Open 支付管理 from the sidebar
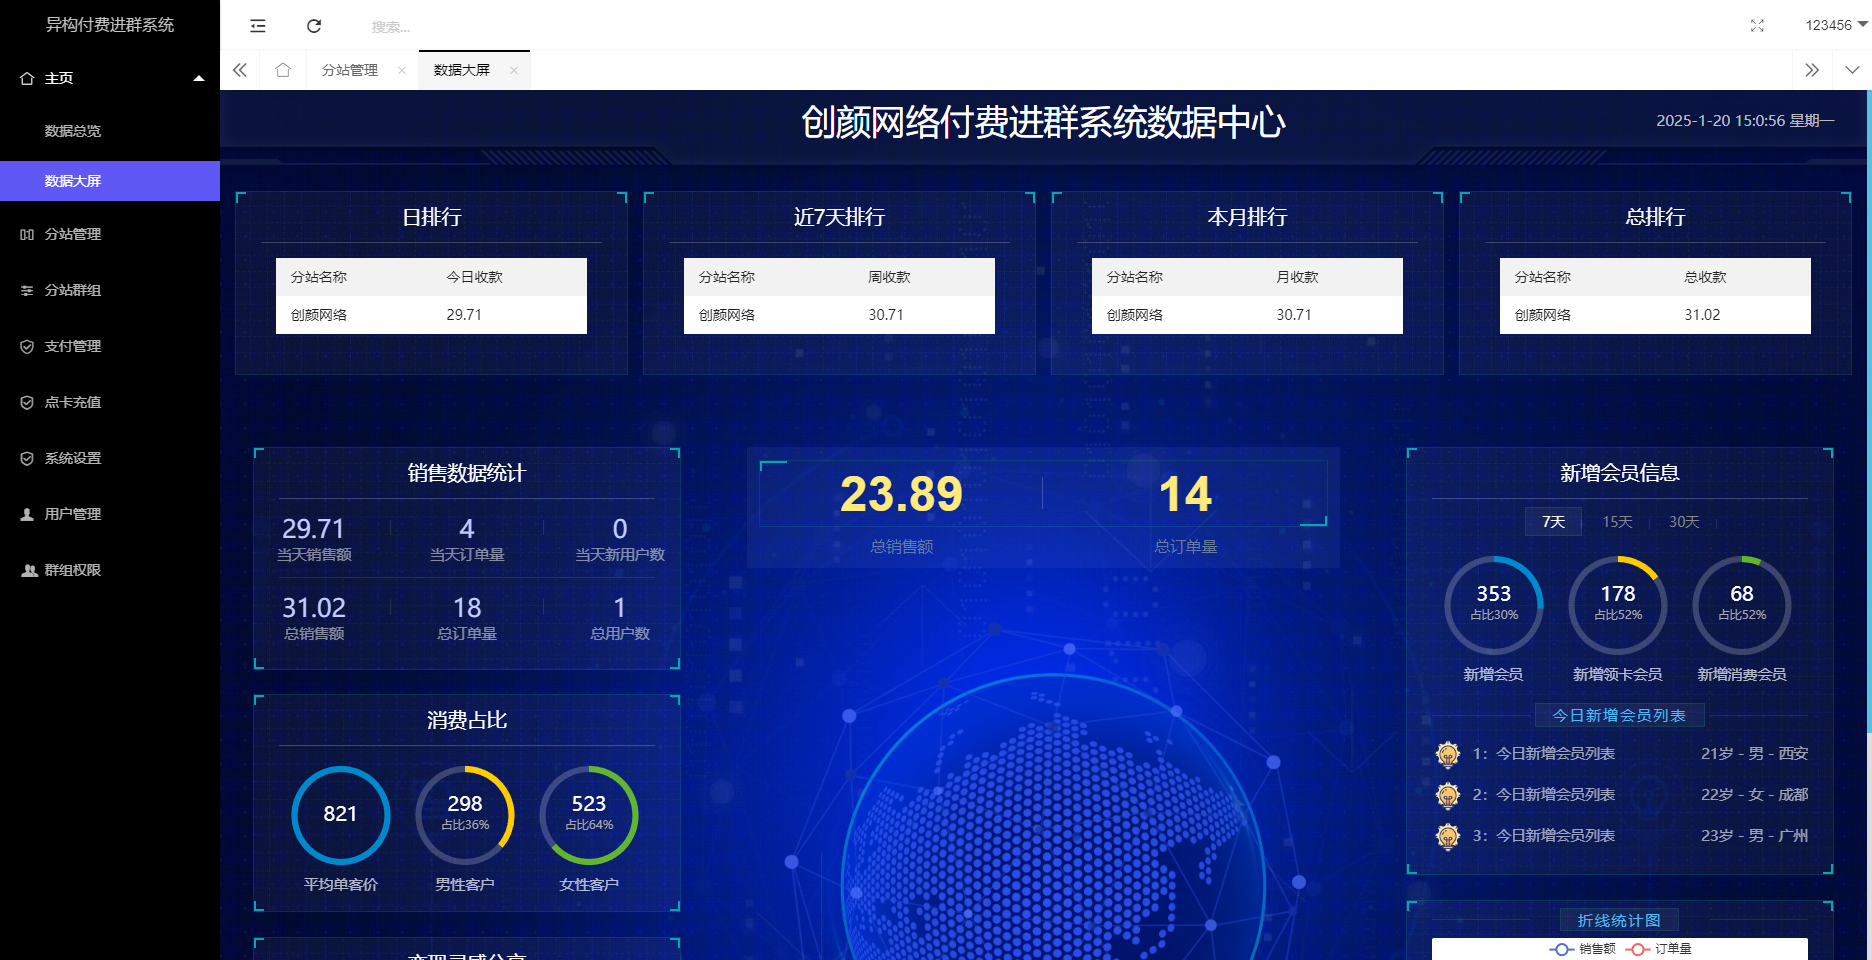 pos(73,346)
